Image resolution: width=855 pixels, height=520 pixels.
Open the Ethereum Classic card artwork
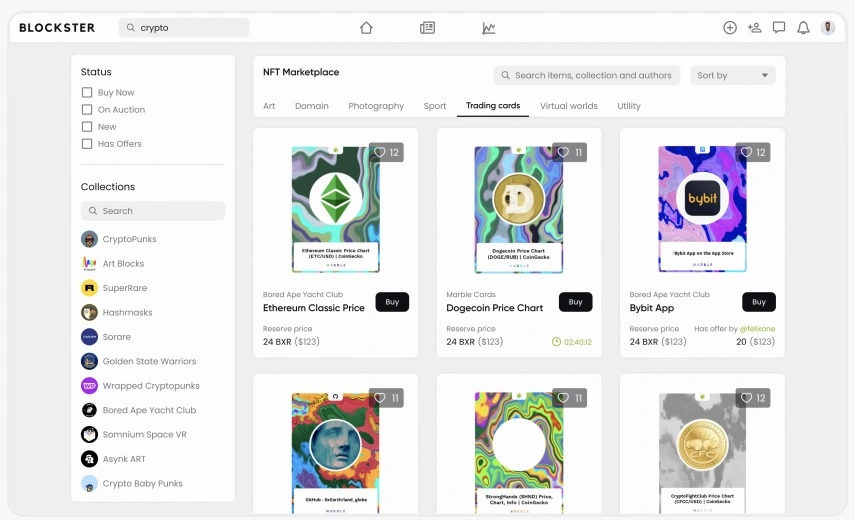tap(336, 209)
